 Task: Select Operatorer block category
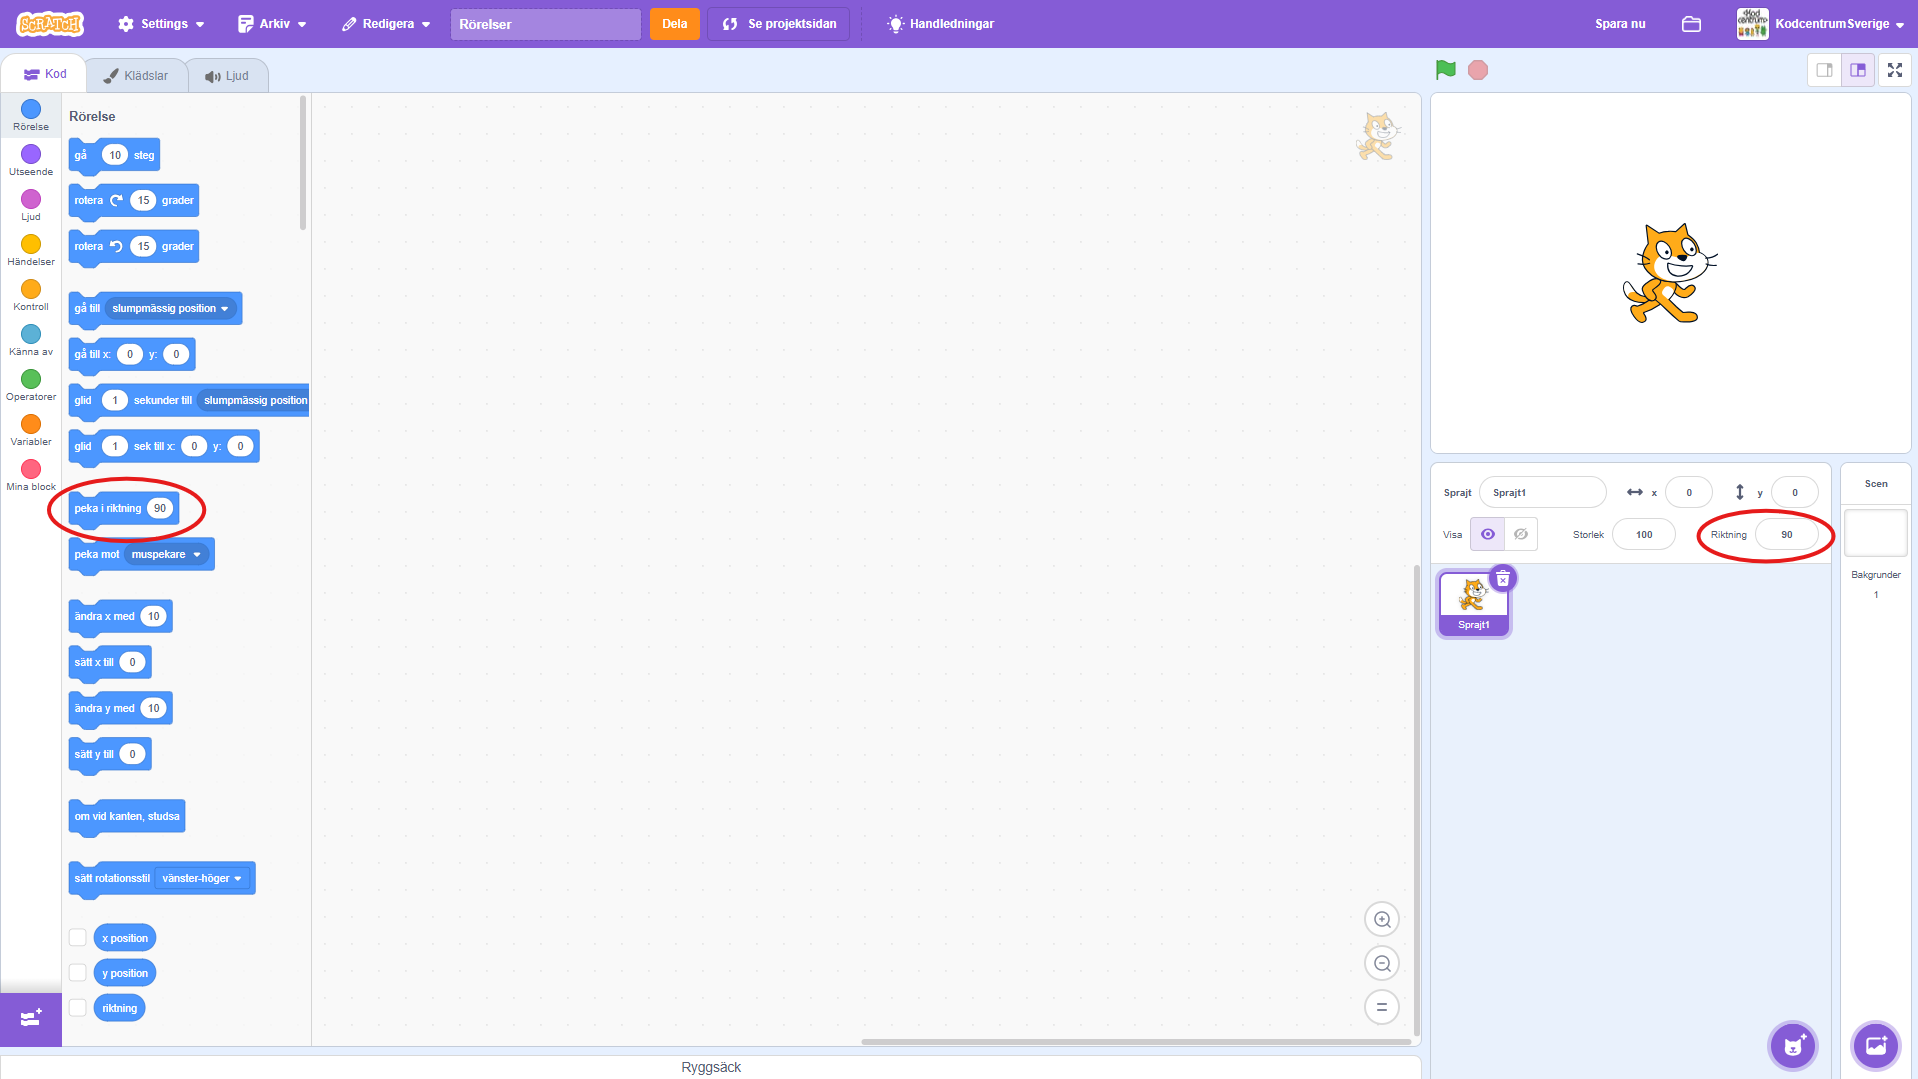(x=31, y=385)
